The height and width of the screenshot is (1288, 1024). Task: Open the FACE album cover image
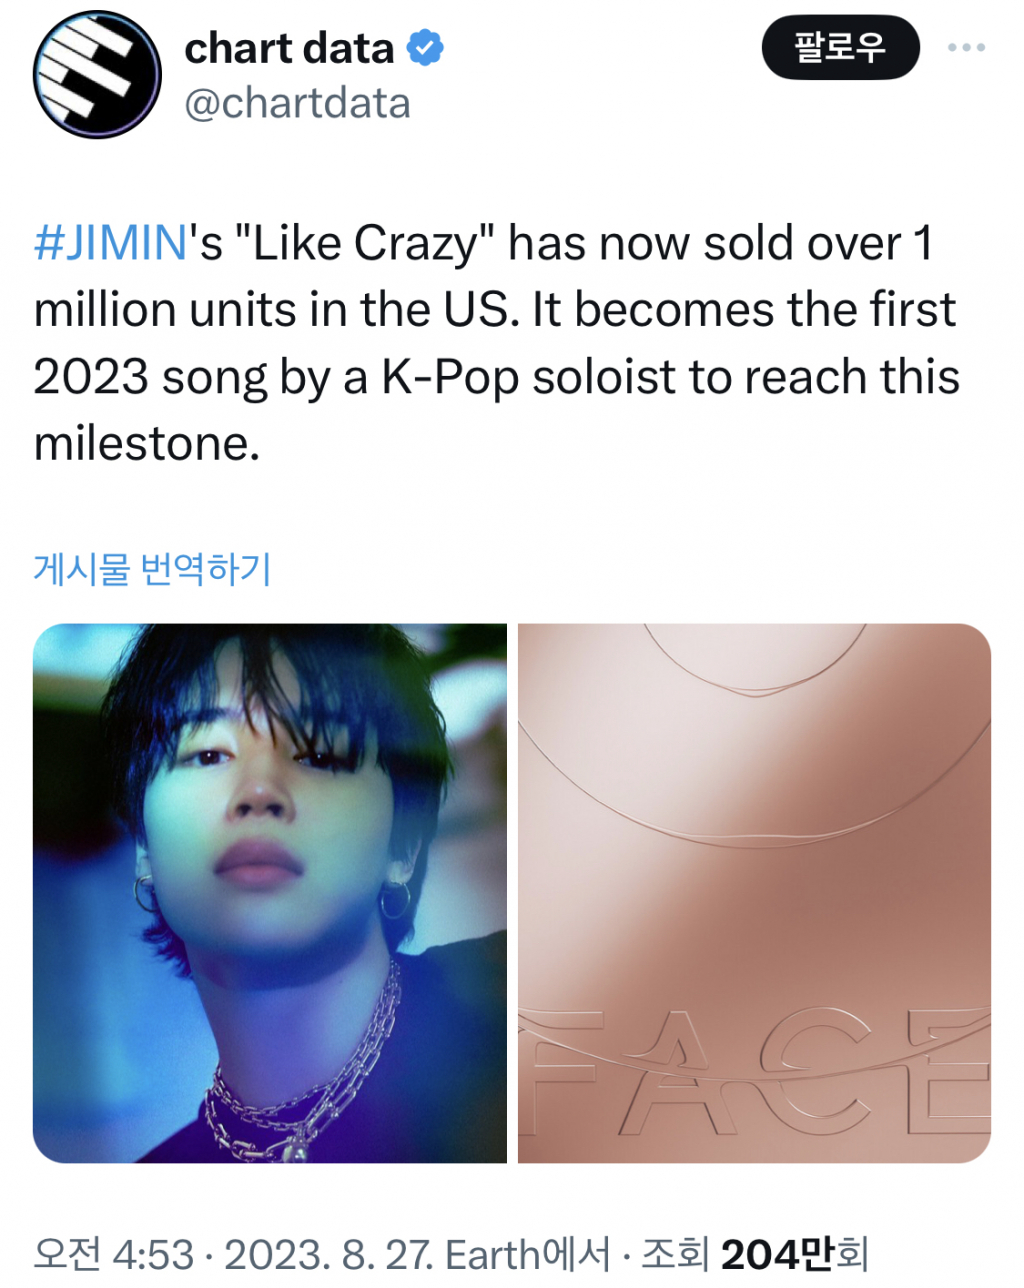point(754,893)
